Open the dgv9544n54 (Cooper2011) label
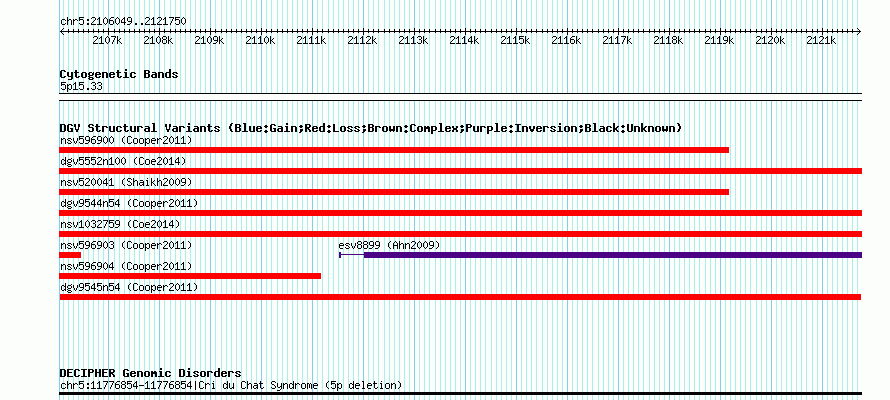 tap(129, 203)
